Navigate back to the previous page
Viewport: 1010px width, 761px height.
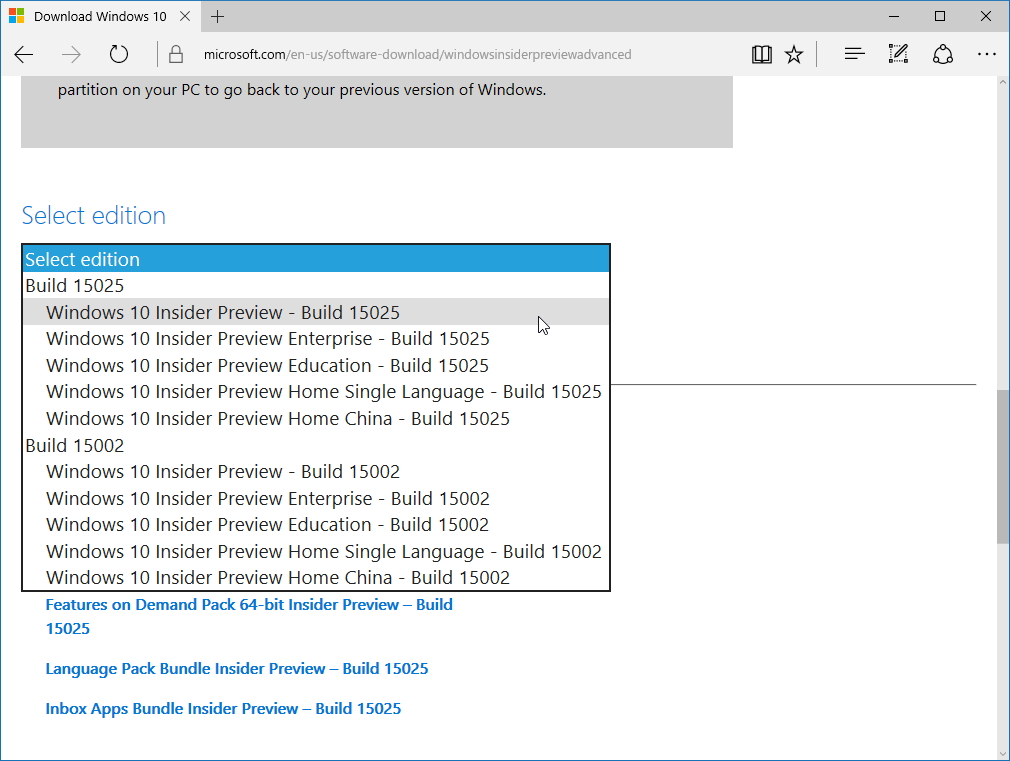[x=24, y=54]
